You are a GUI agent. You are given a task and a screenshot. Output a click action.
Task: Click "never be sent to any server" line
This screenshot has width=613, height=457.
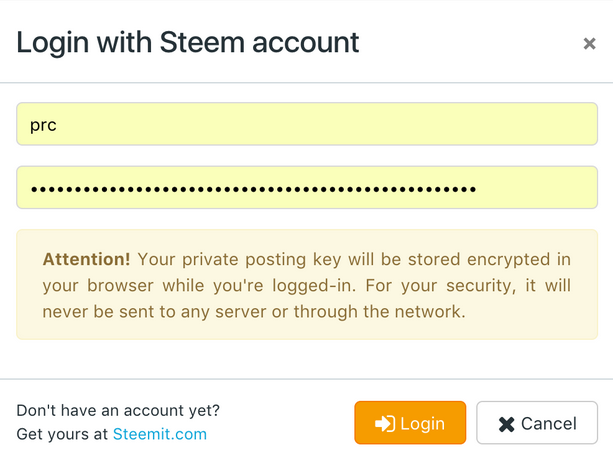pyautogui.click(x=254, y=311)
